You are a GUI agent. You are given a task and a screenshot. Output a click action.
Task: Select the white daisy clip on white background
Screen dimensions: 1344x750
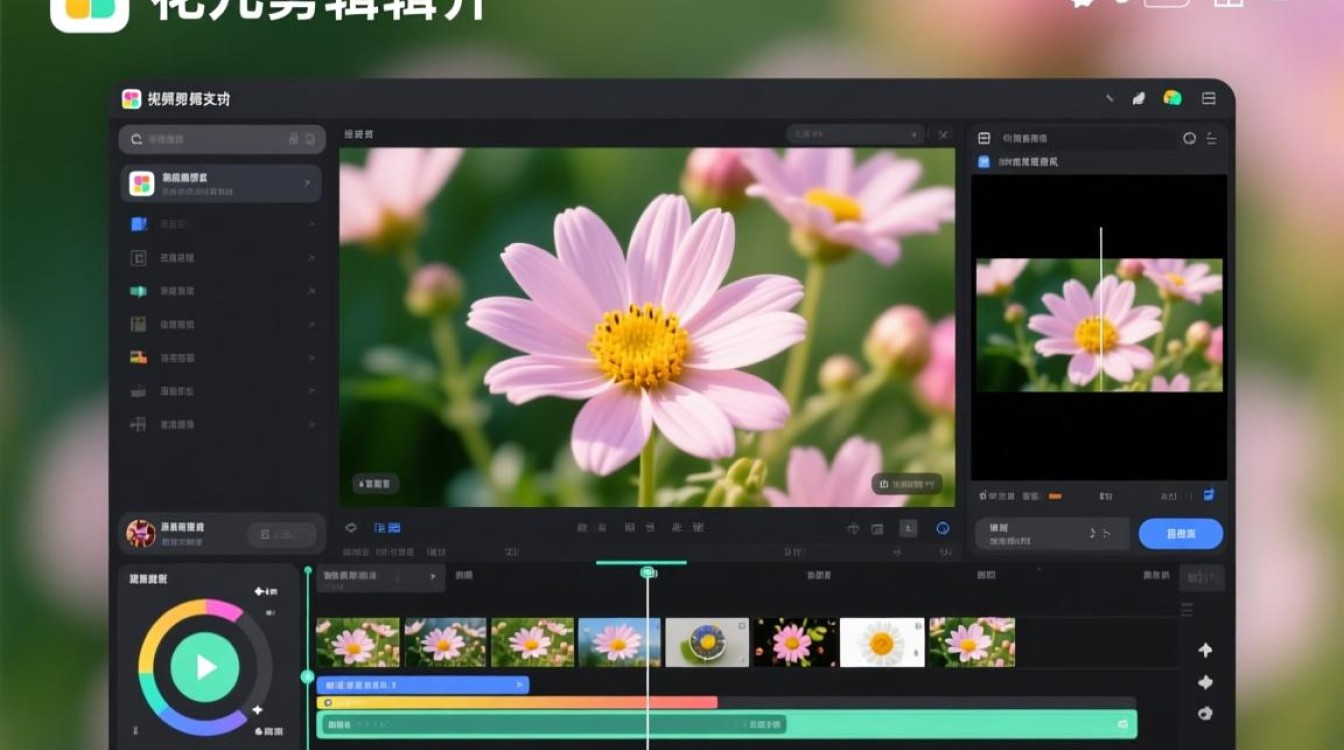click(x=882, y=642)
